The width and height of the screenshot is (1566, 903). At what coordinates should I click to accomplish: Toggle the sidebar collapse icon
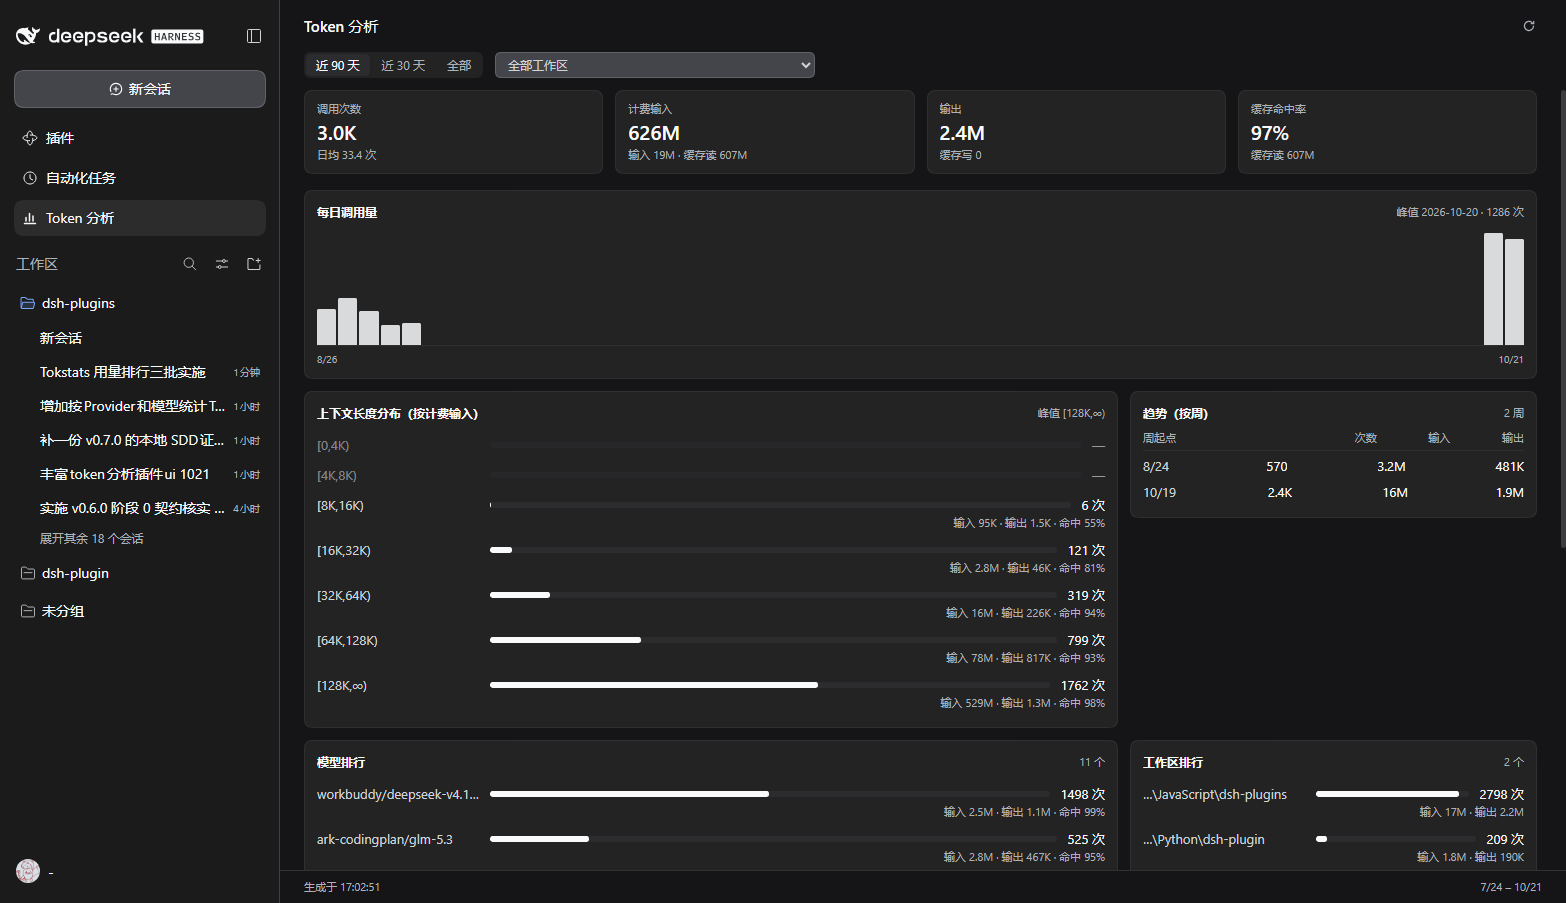254,36
